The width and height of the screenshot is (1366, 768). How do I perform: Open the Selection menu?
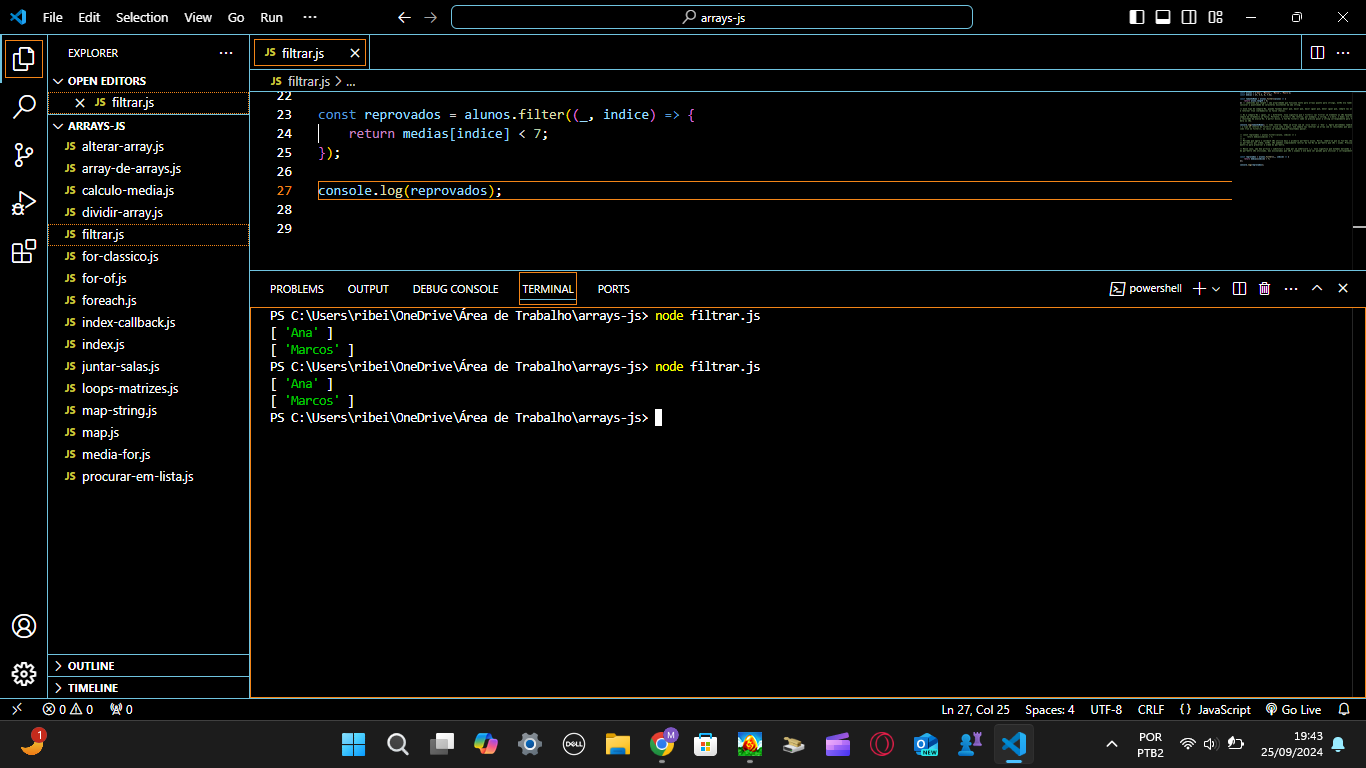(x=142, y=17)
